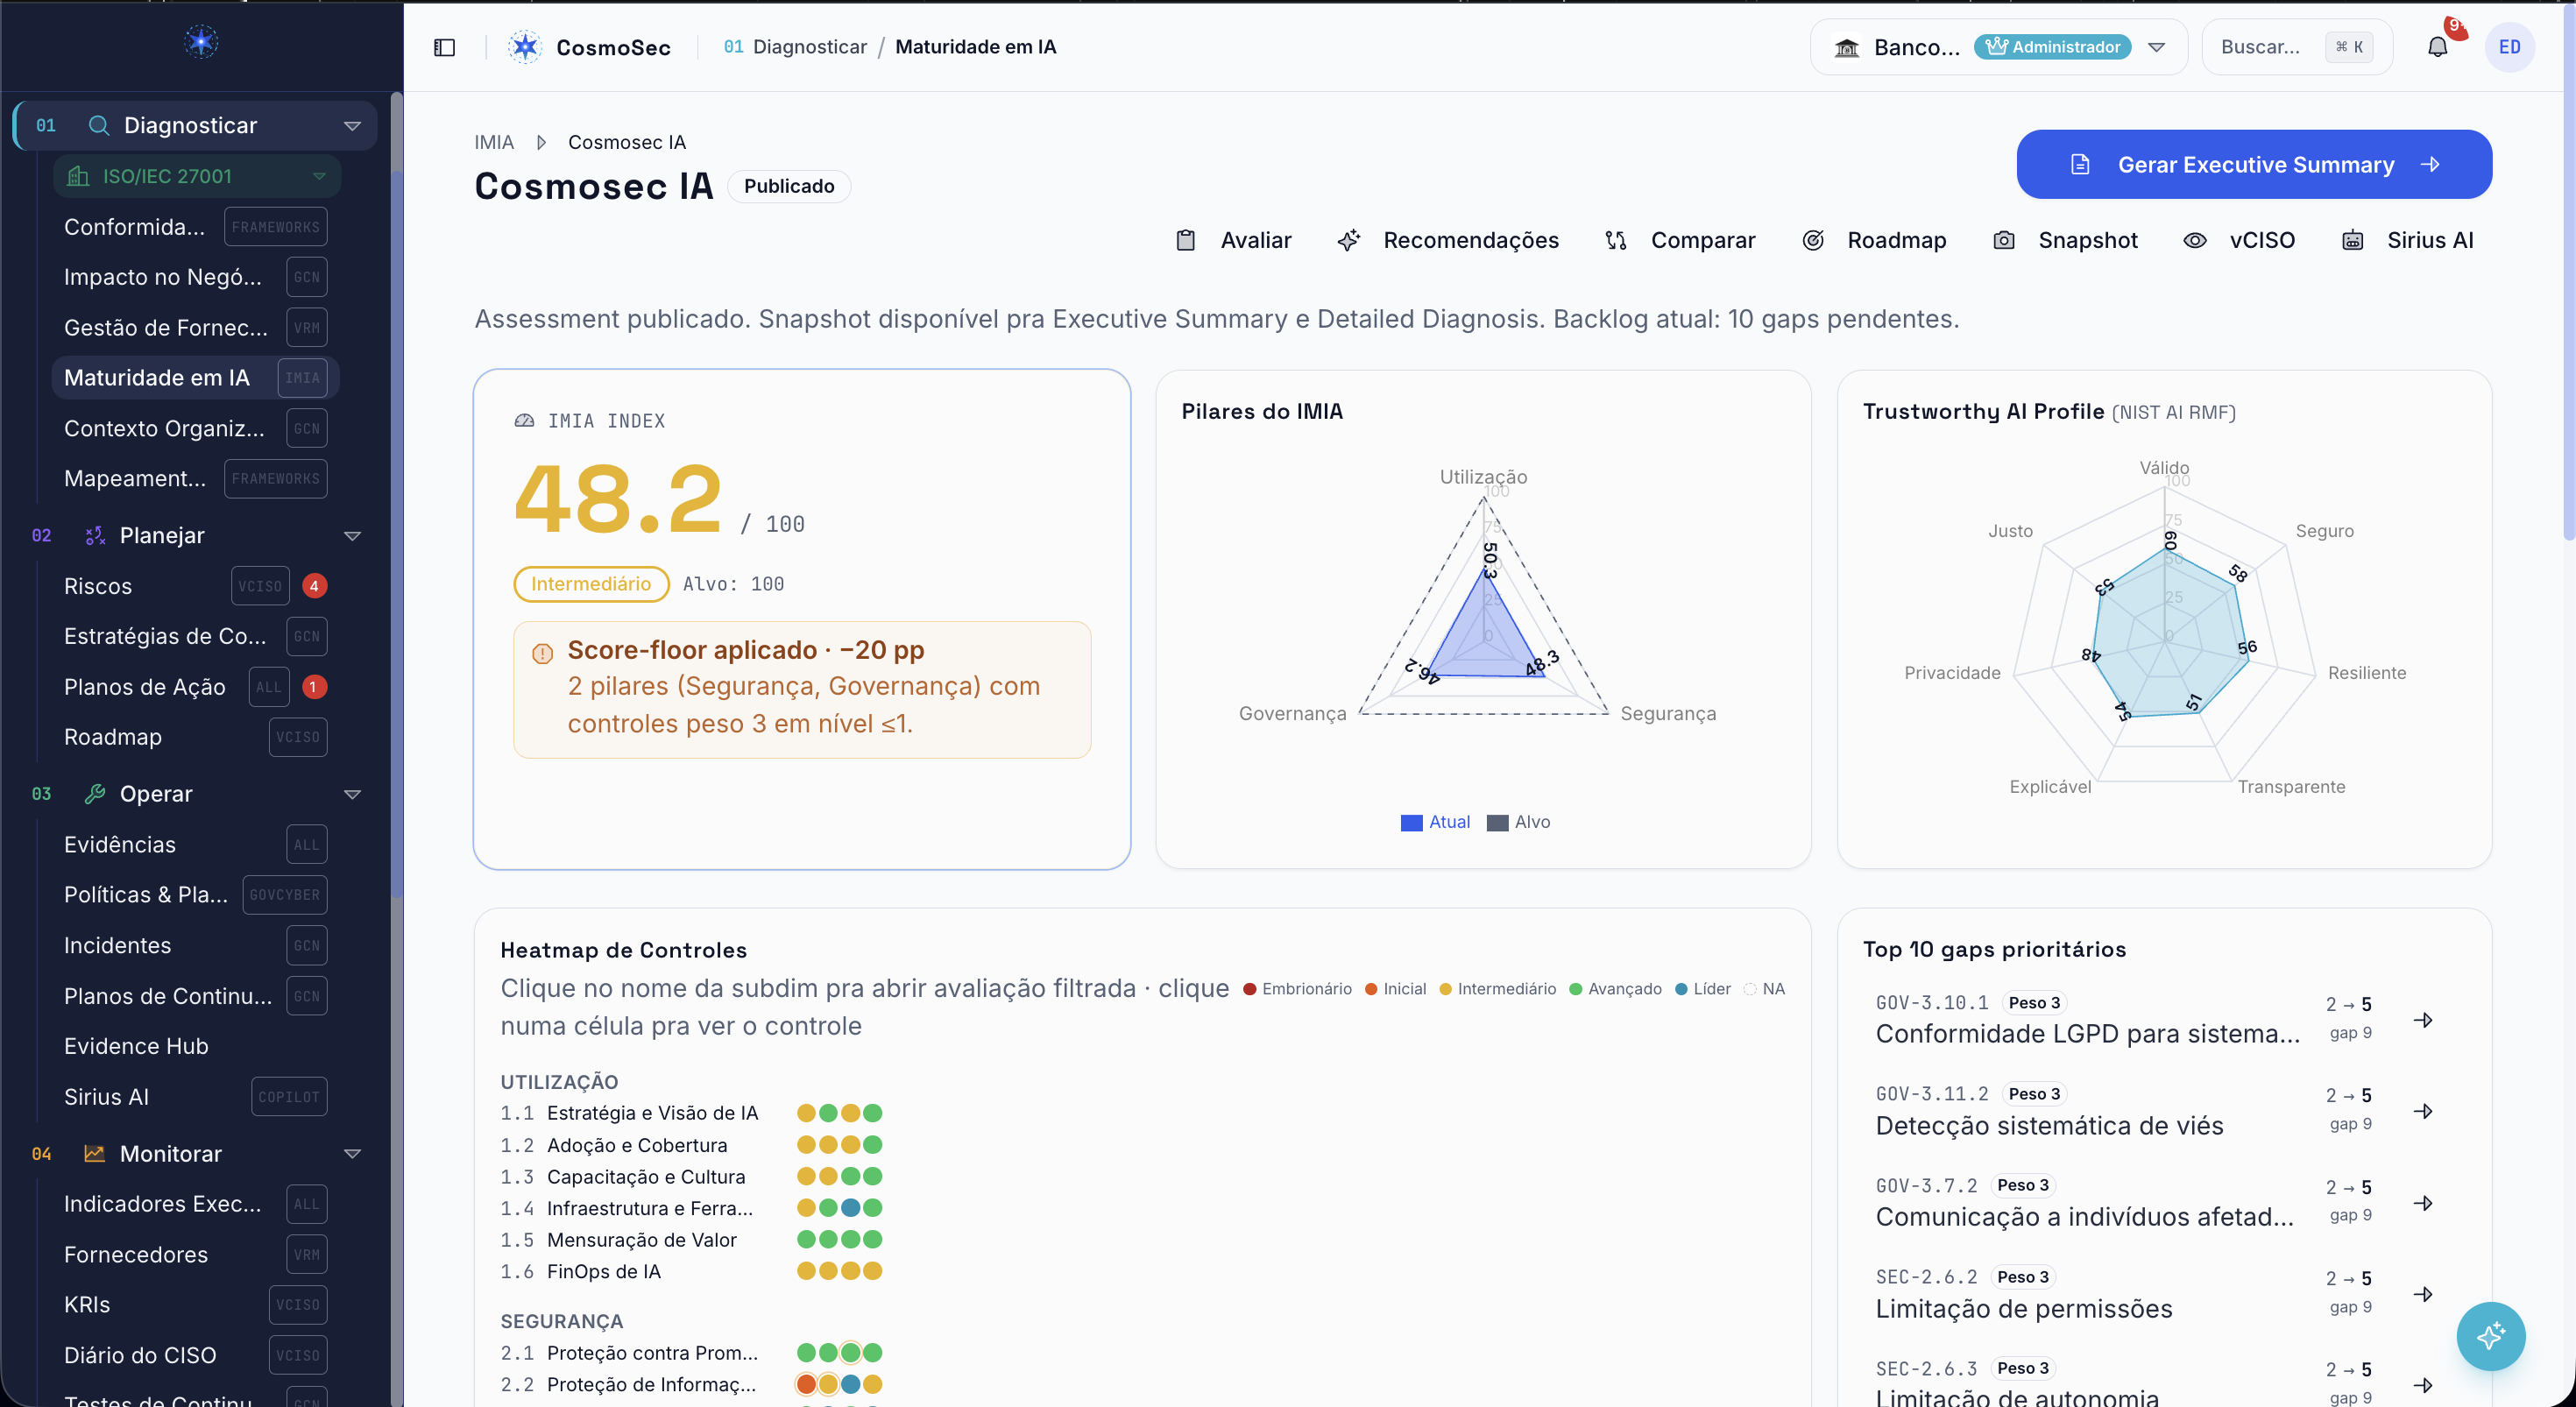Open the Sirius AI floating assistant button

coord(2490,1336)
